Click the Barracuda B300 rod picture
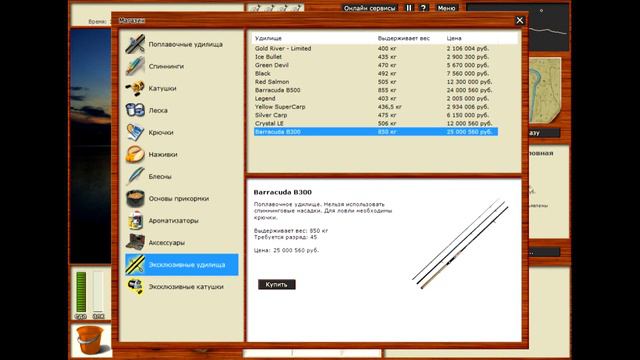The height and width of the screenshot is (360, 640). 460,244
